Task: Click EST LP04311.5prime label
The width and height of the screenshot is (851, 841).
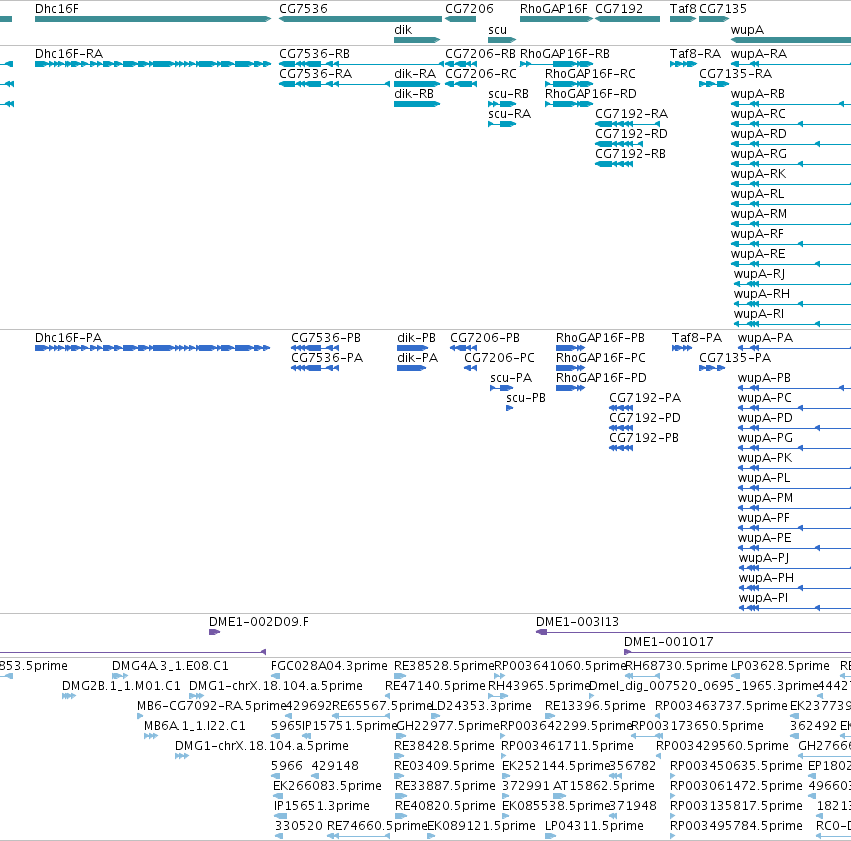Action: [x=594, y=826]
